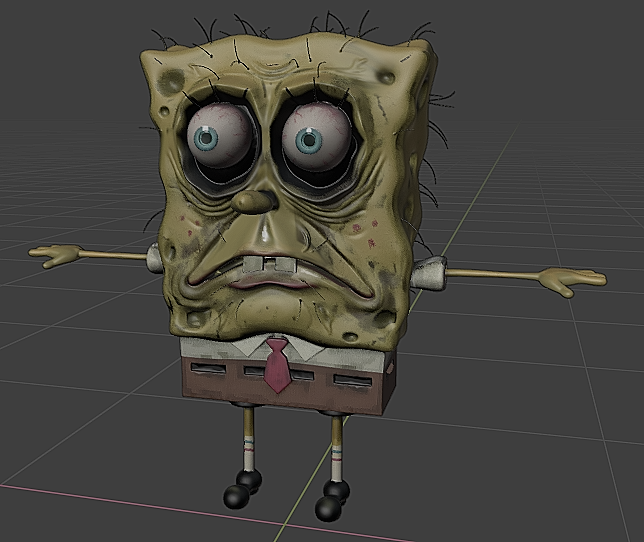Select the red necktie on the model
This screenshot has width=644, height=542.
click(x=278, y=365)
